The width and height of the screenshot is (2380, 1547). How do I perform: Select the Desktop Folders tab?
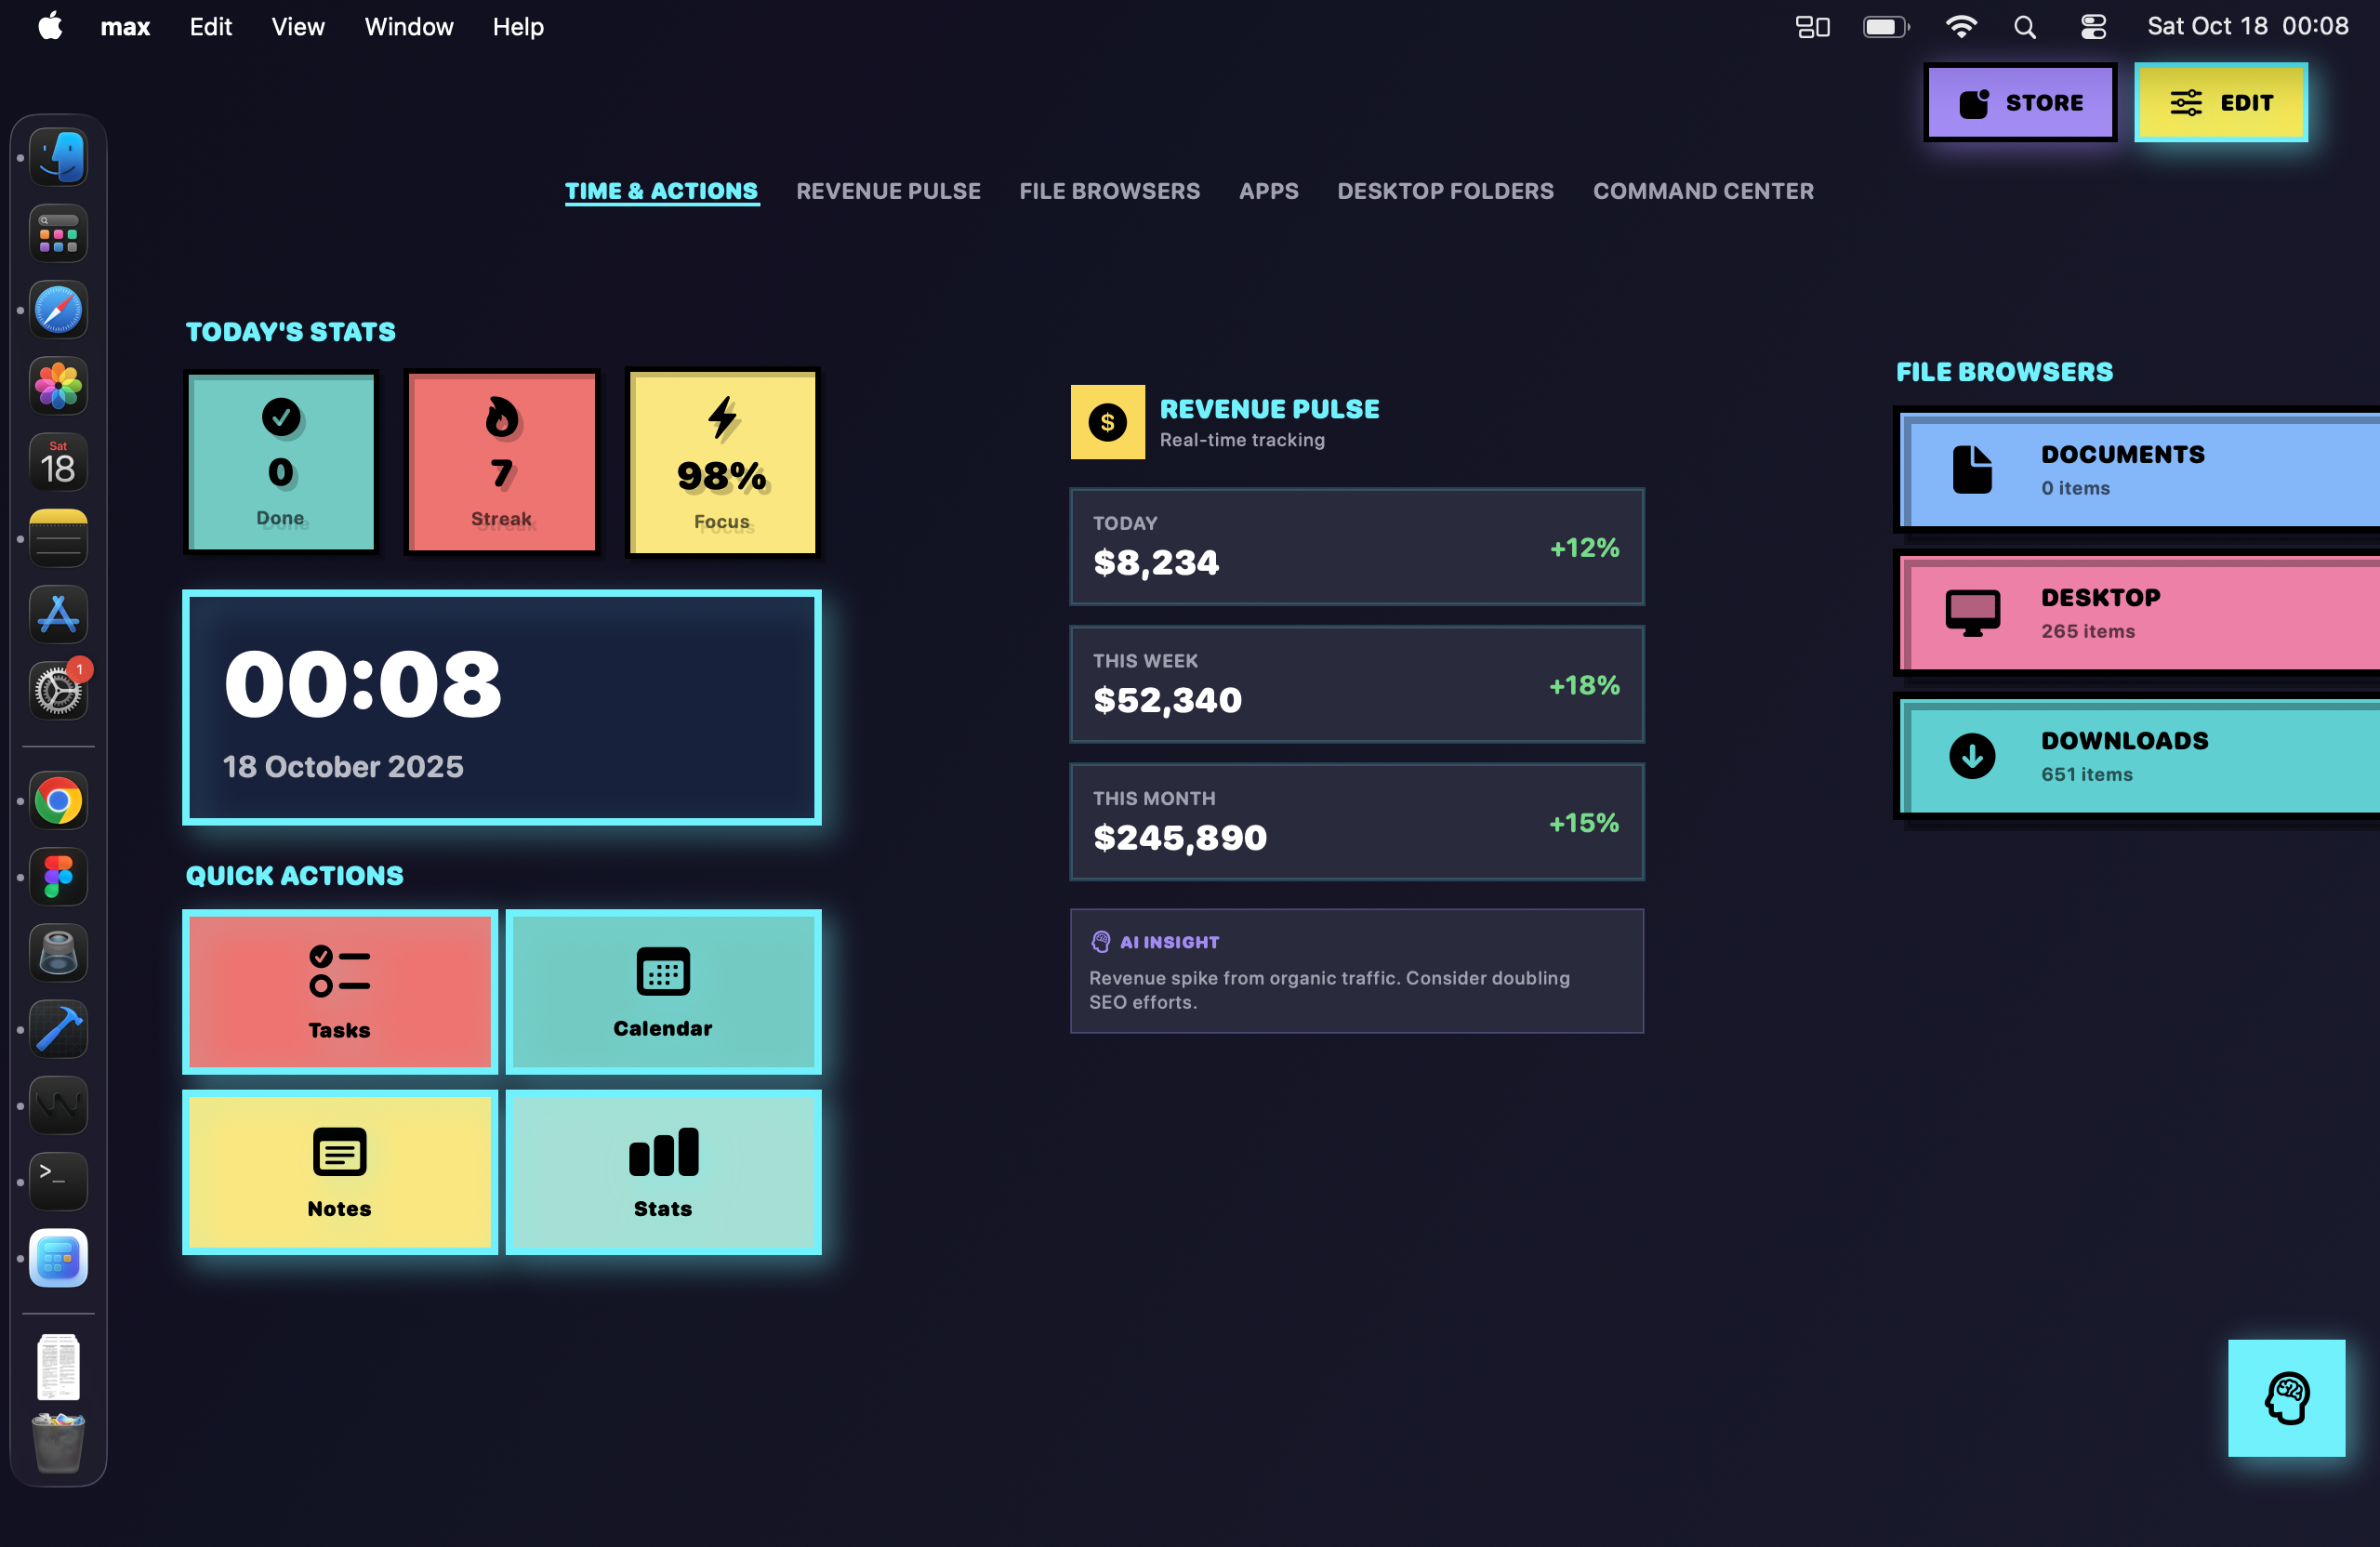(x=1445, y=191)
